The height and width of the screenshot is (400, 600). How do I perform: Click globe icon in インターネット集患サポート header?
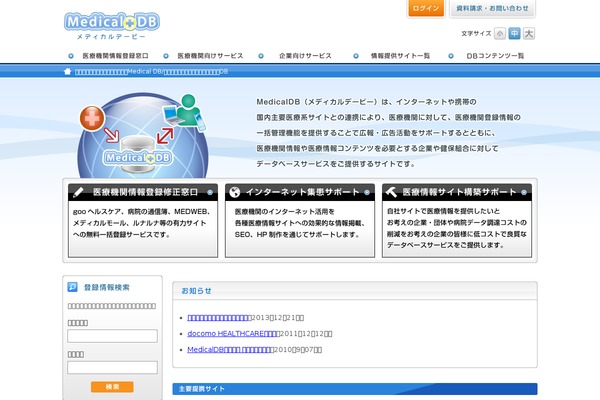tap(235, 192)
